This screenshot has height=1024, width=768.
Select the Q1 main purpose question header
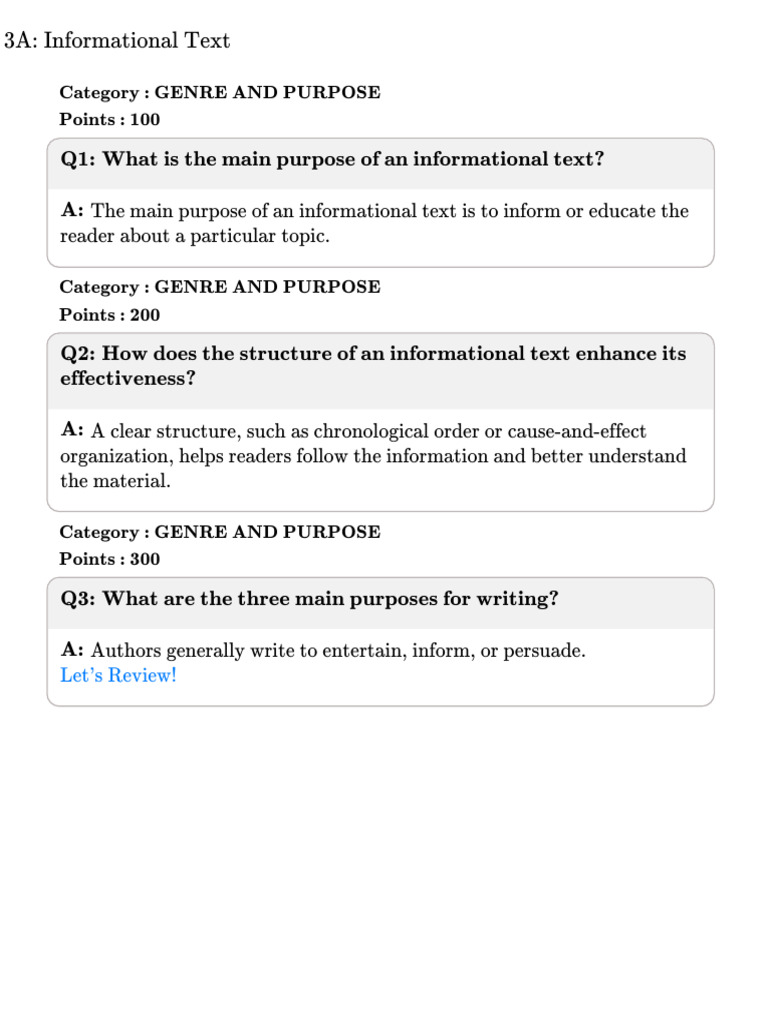point(333,159)
